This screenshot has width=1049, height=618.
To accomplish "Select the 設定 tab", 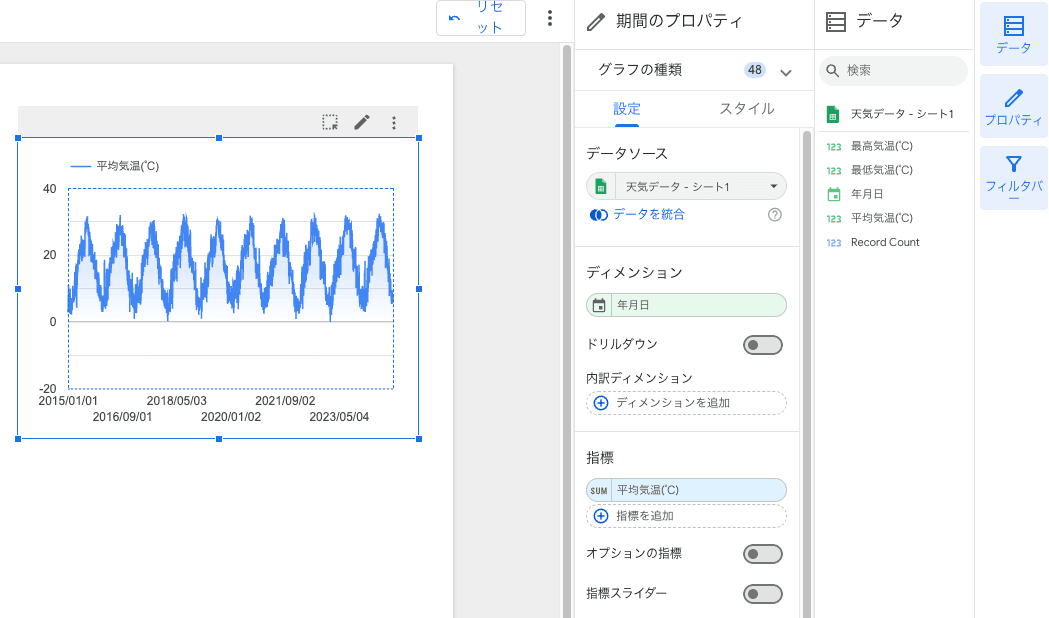I will pyautogui.click(x=627, y=109).
